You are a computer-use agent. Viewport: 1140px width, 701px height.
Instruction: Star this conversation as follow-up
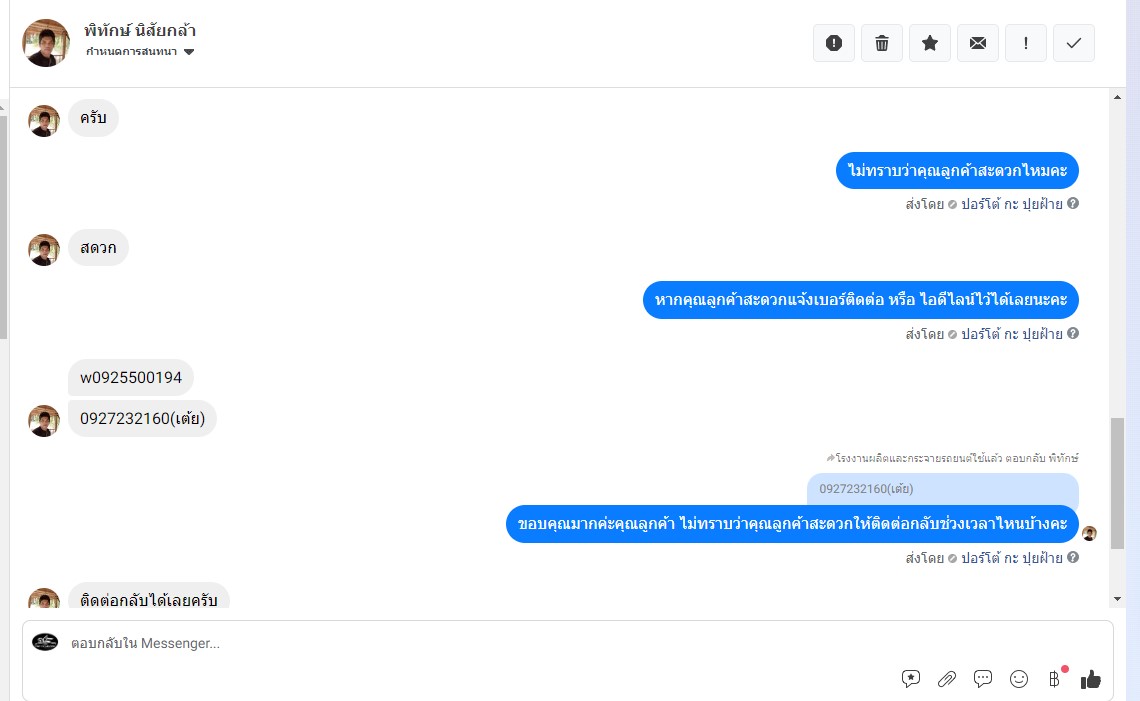(x=929, y=43)
